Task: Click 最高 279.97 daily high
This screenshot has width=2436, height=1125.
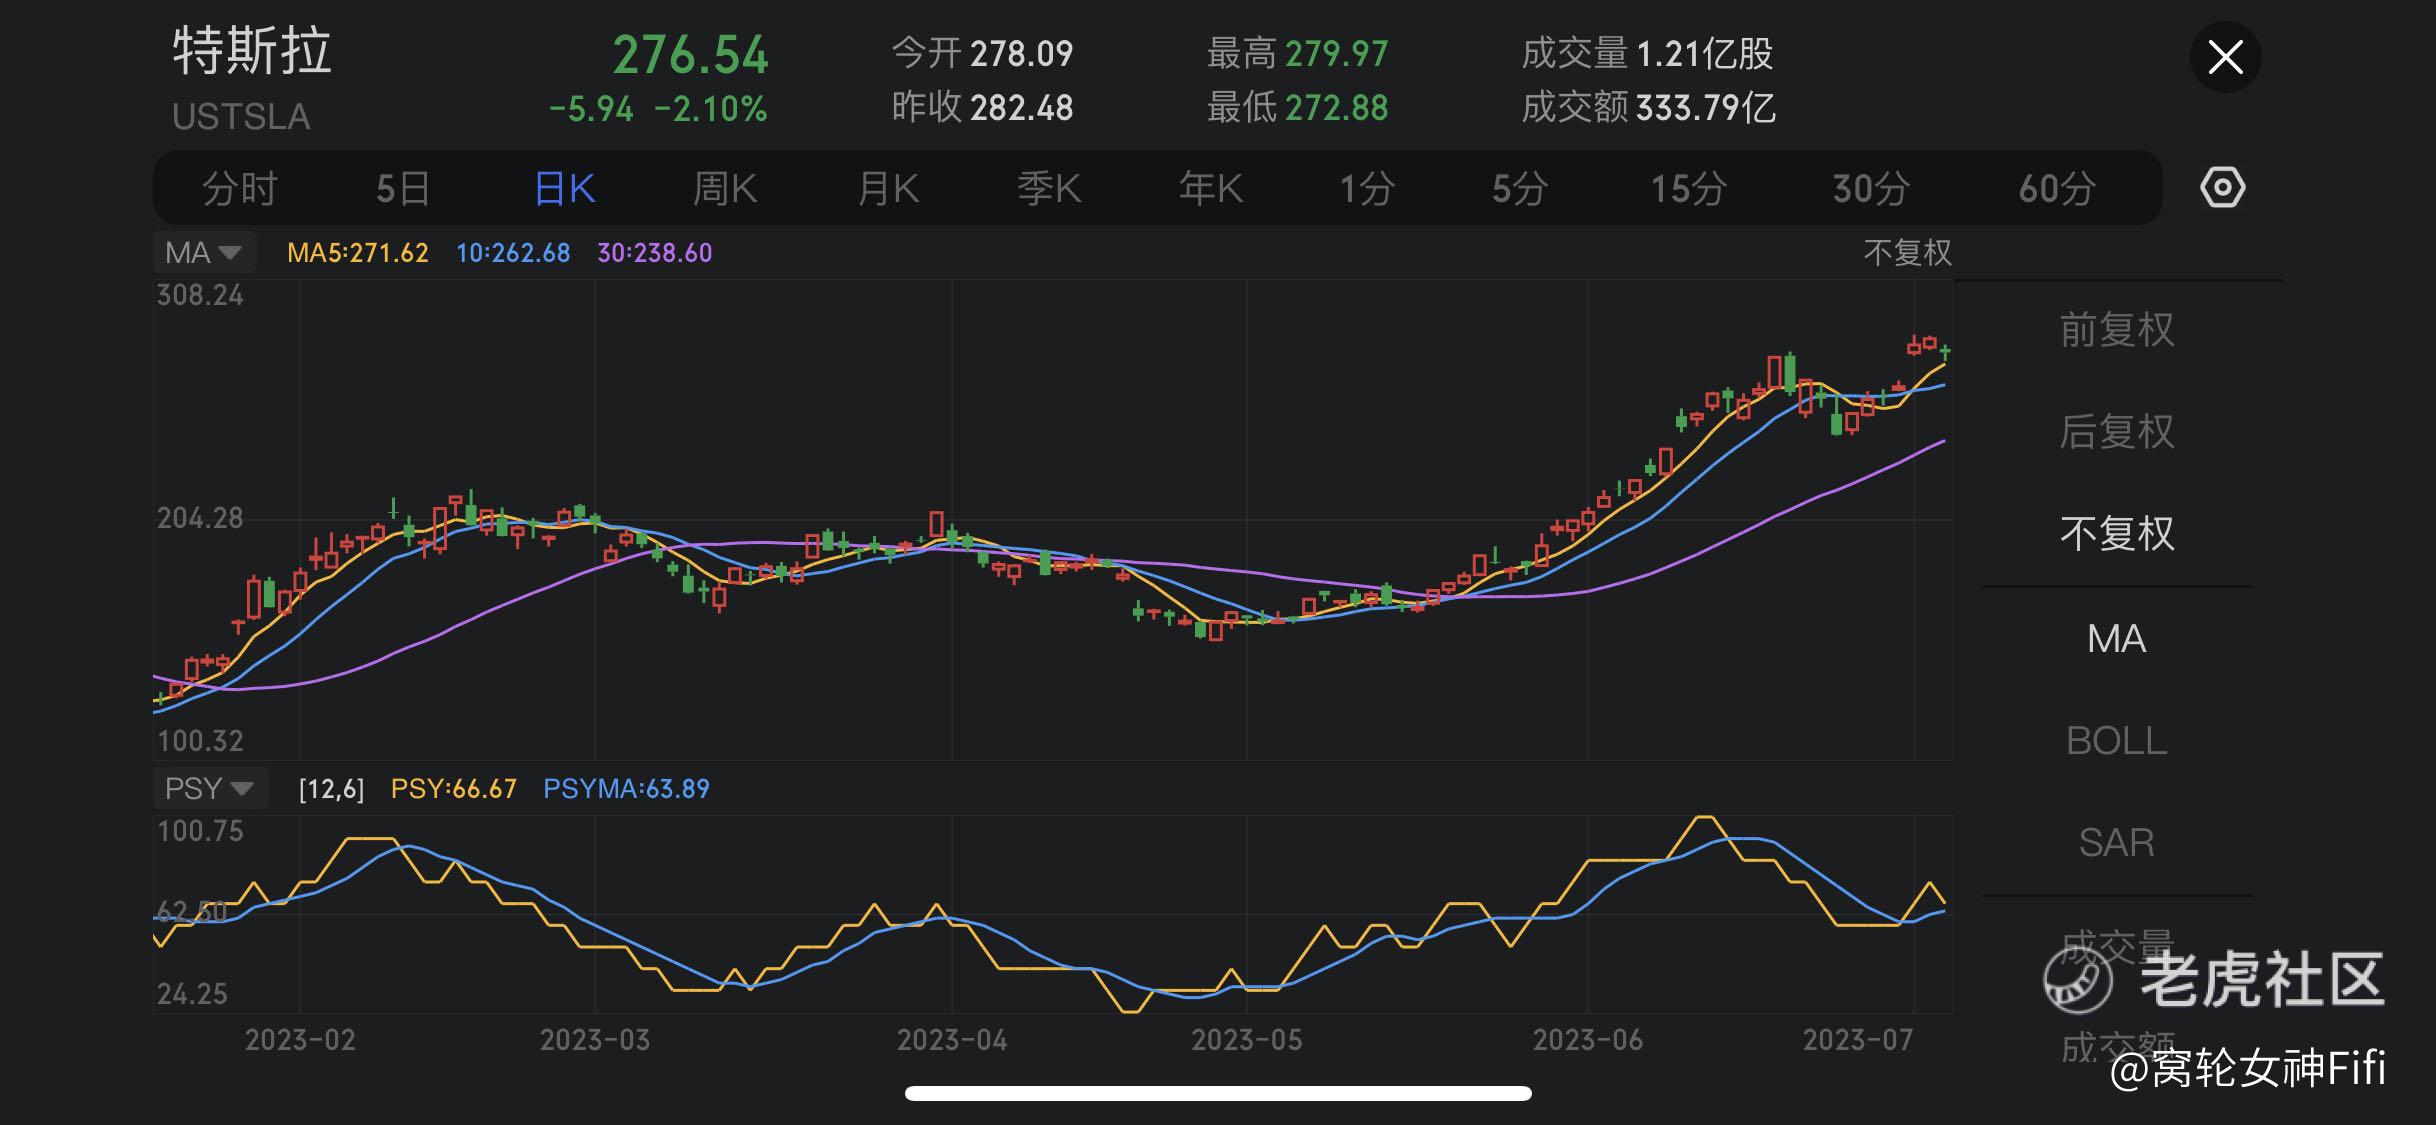Action: click(x=1297, y=53)
